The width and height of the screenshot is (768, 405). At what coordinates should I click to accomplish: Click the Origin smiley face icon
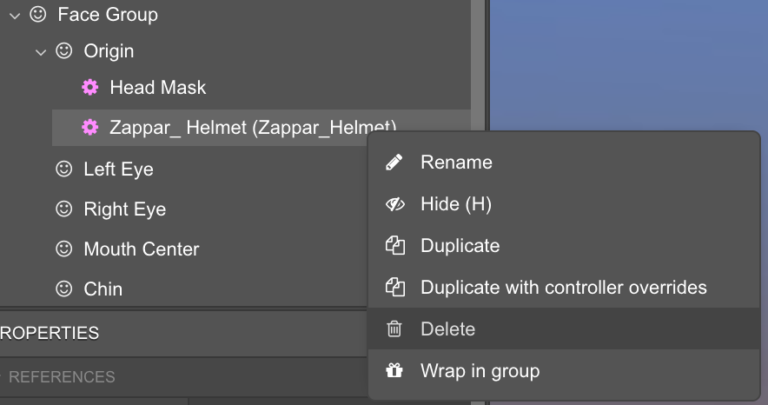(x=64, y=51)
